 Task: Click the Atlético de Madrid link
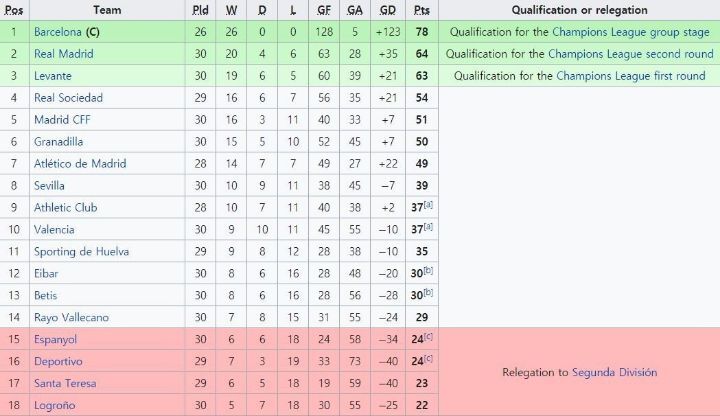(81, 164)
